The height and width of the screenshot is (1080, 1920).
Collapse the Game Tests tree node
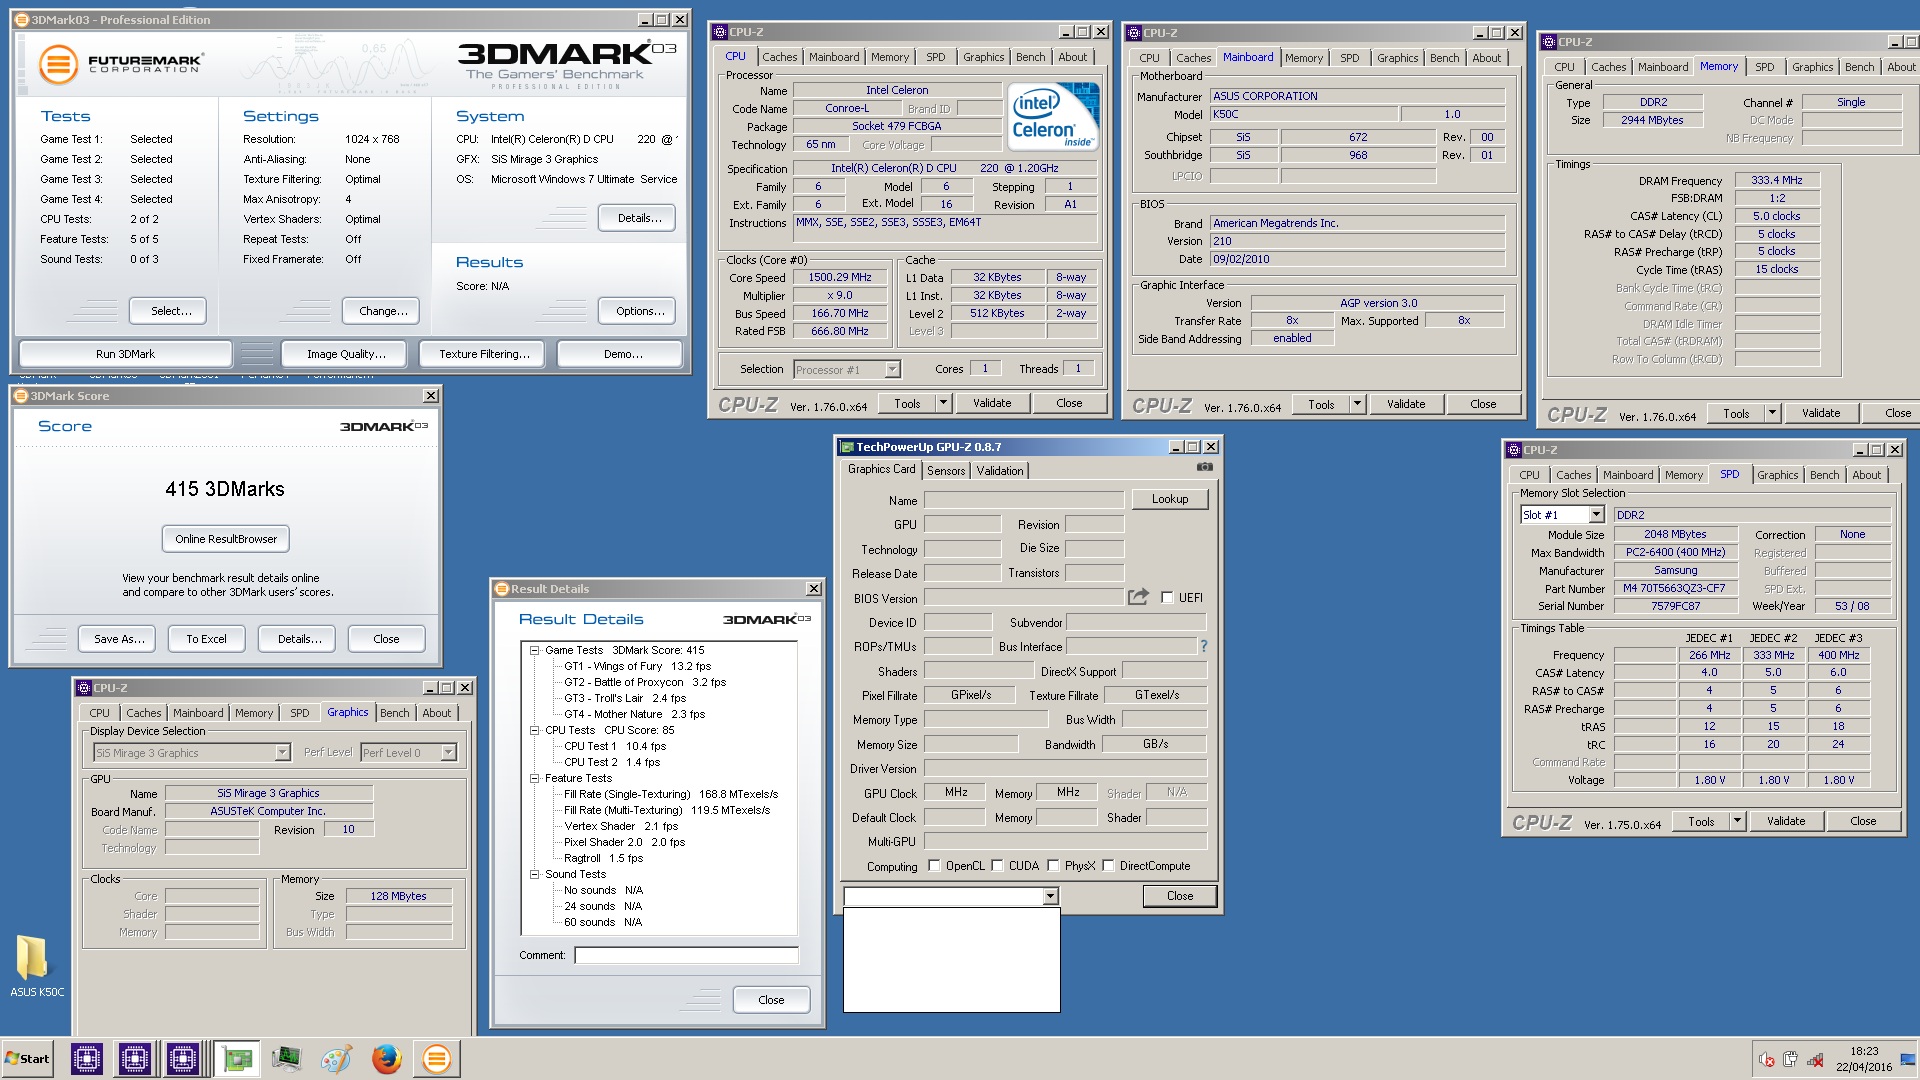tap(535, 650)
